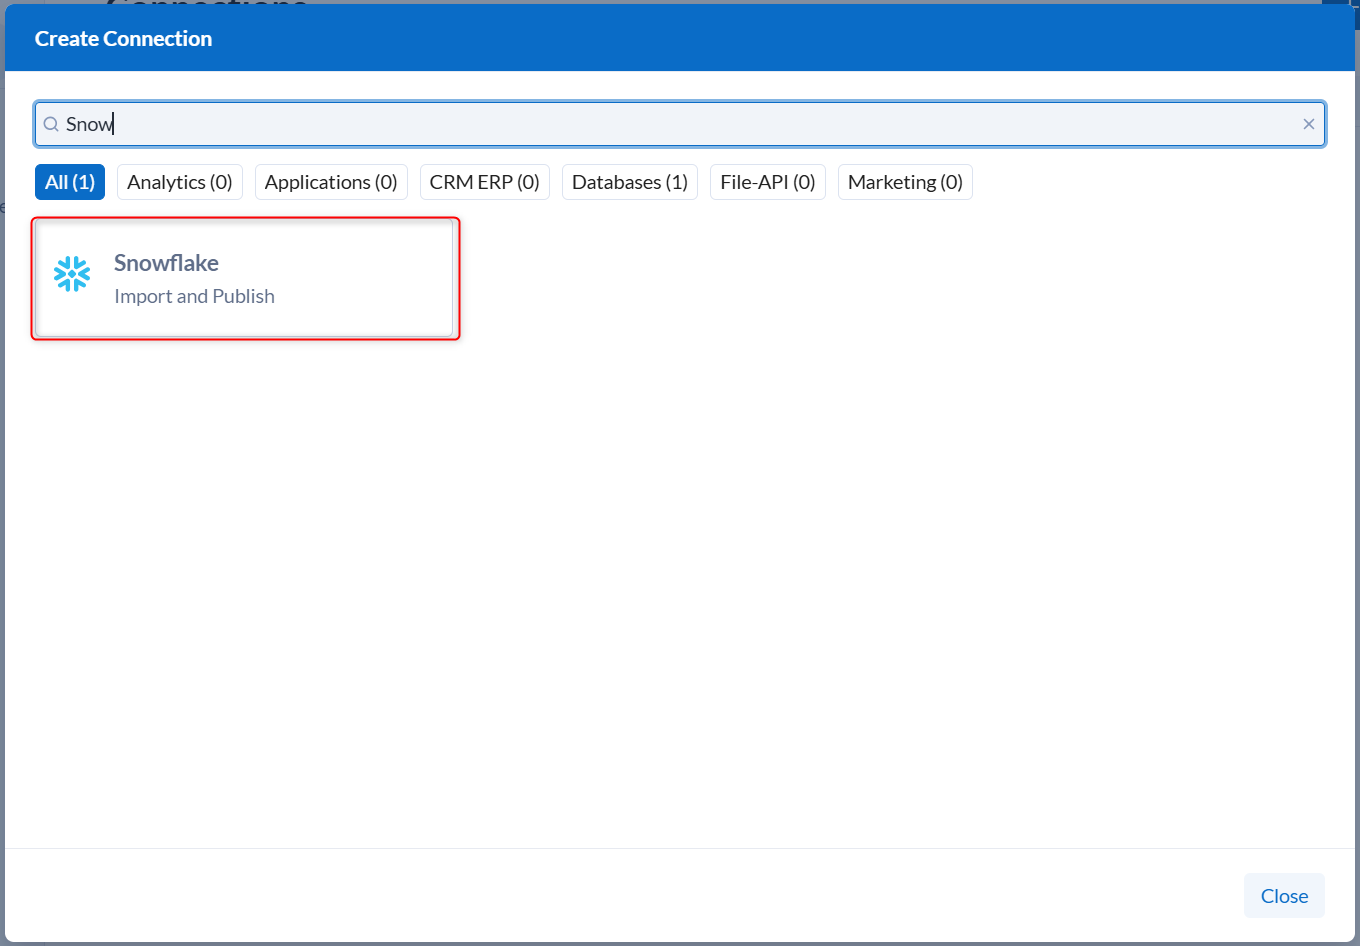The image size is (1360, 946).
Task: Focus the connection search field
Action: (680, 124)
